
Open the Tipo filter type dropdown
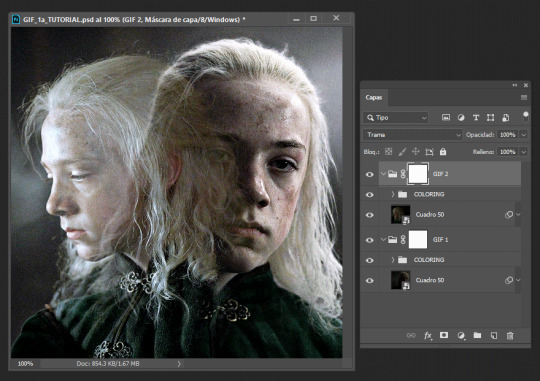[x=395, y=118]
